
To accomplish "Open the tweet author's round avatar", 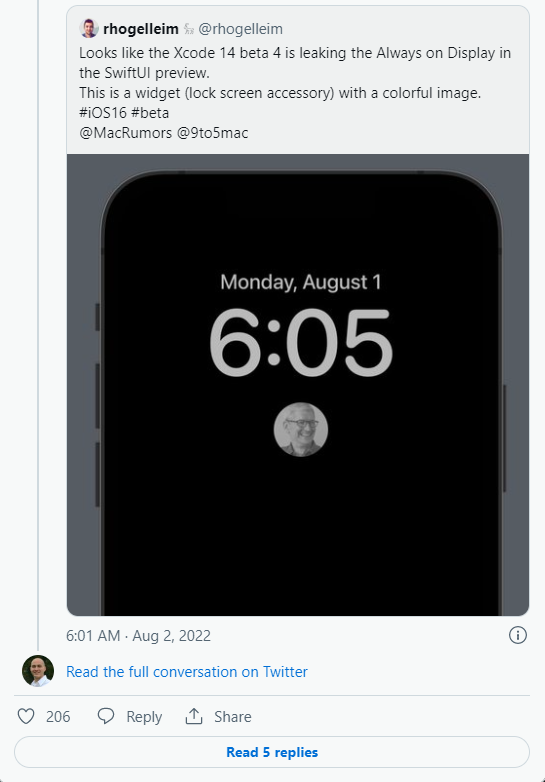I will click(x=38, y=671).
